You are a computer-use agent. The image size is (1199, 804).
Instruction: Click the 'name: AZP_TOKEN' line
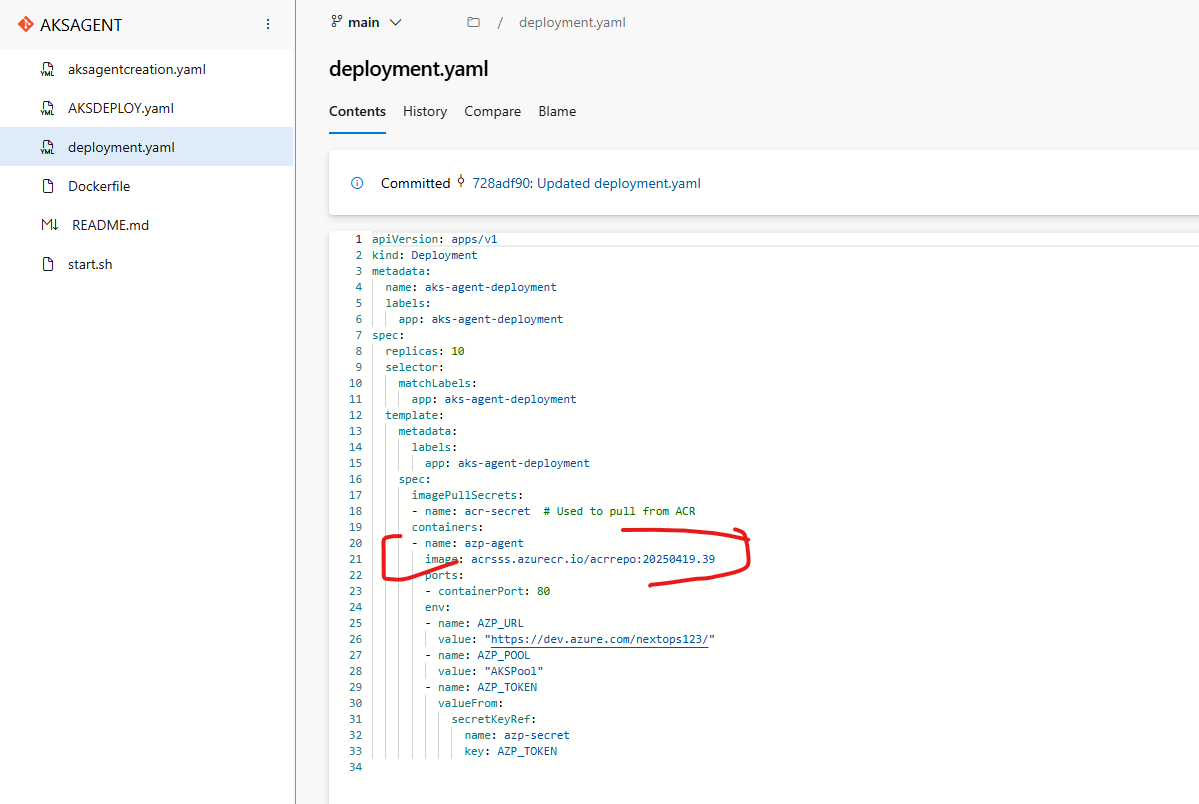481,688
